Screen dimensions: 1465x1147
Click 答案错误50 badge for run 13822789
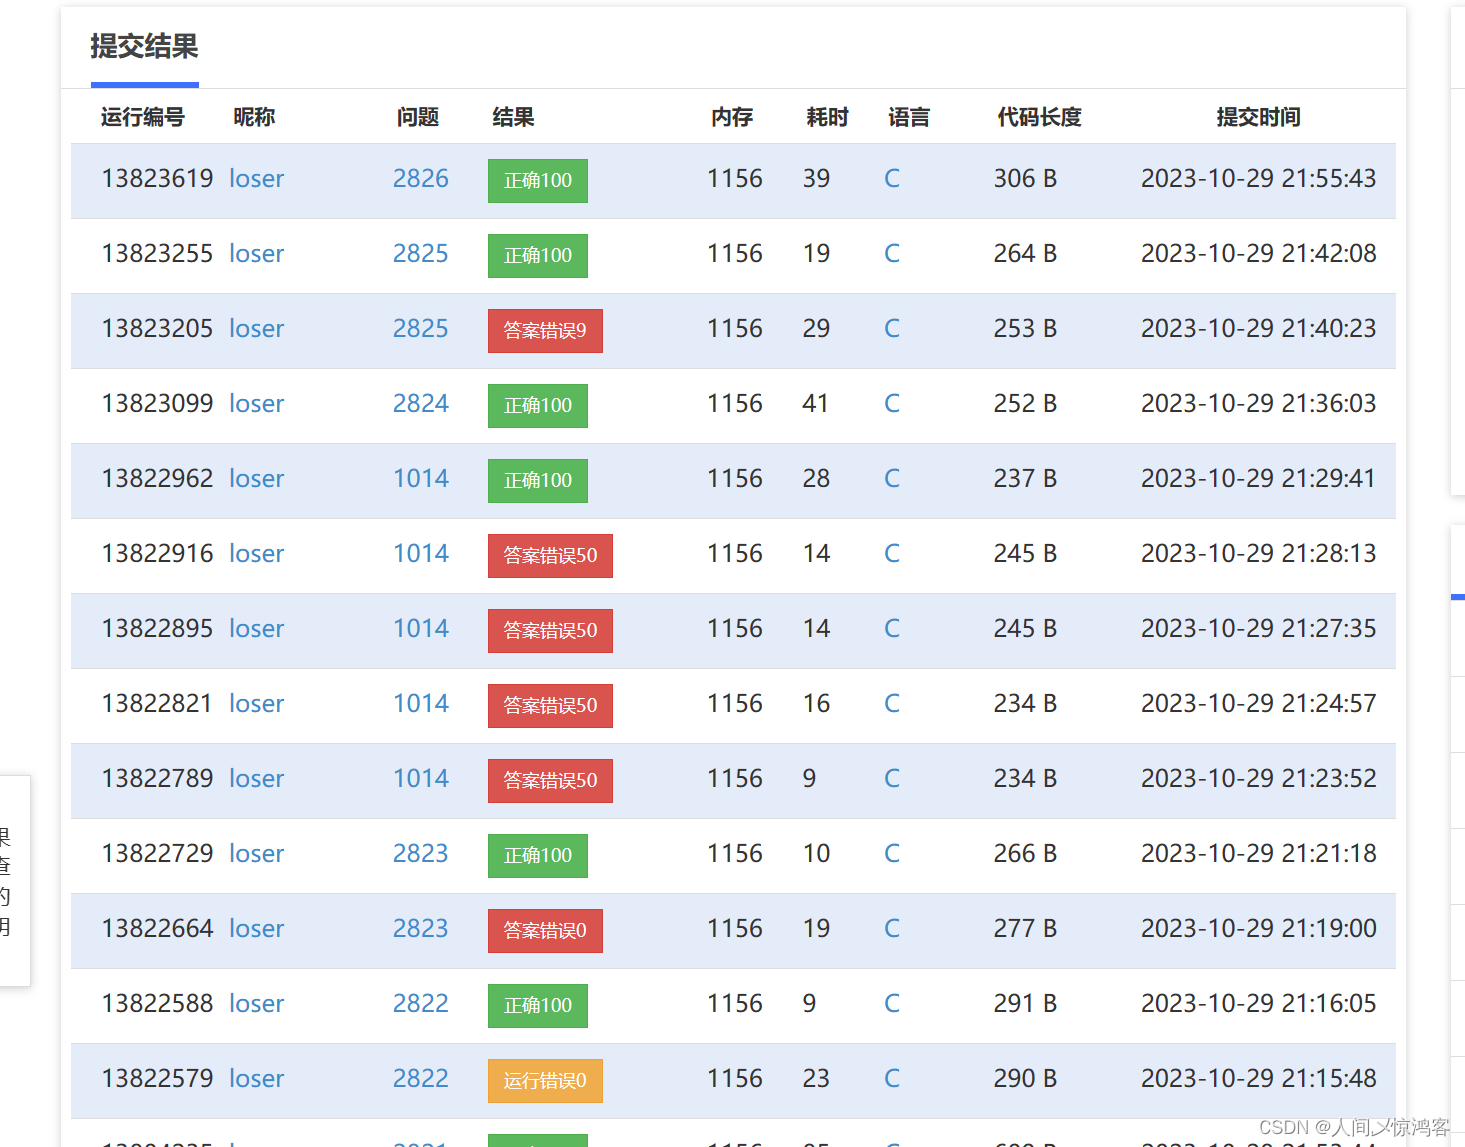coord(550,781)
